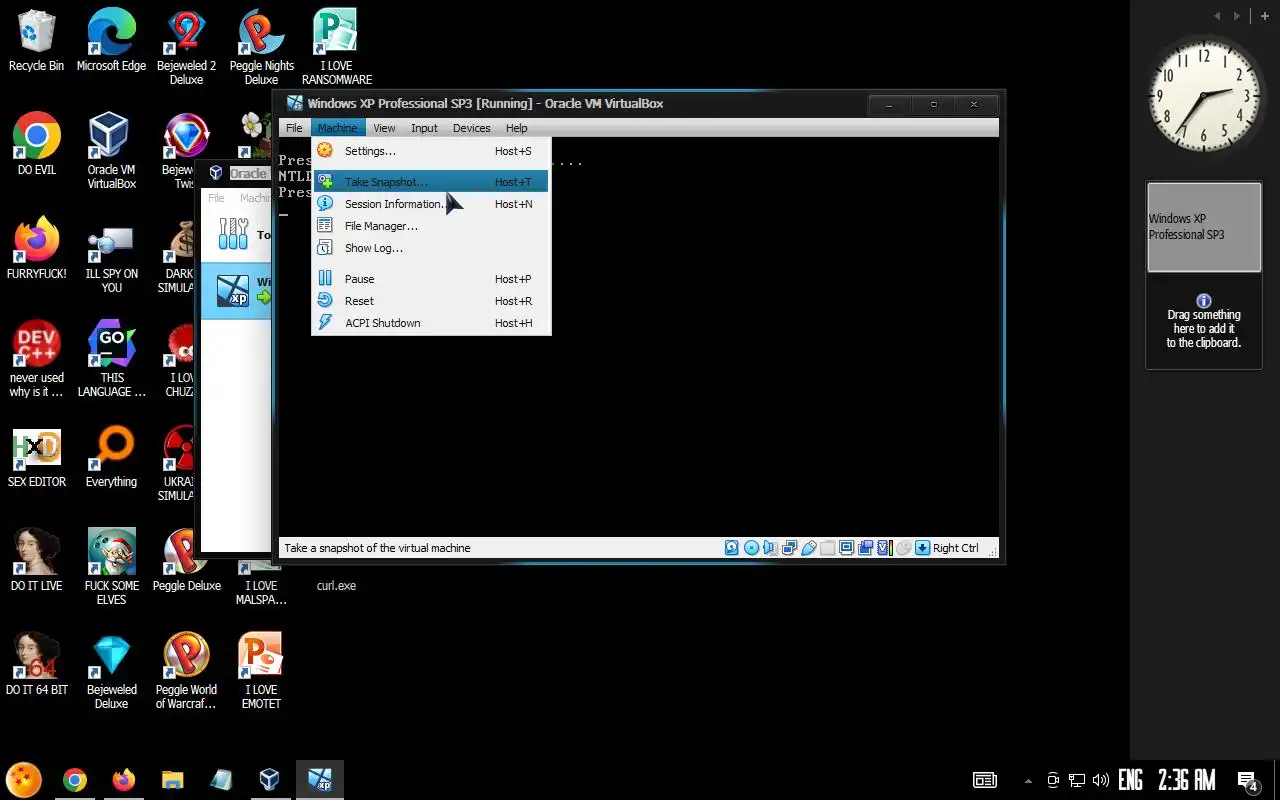The width and height of the screenshot is (1280, 800).
Task: Click the shared folders status icon
Action: [x=827, y=548]
